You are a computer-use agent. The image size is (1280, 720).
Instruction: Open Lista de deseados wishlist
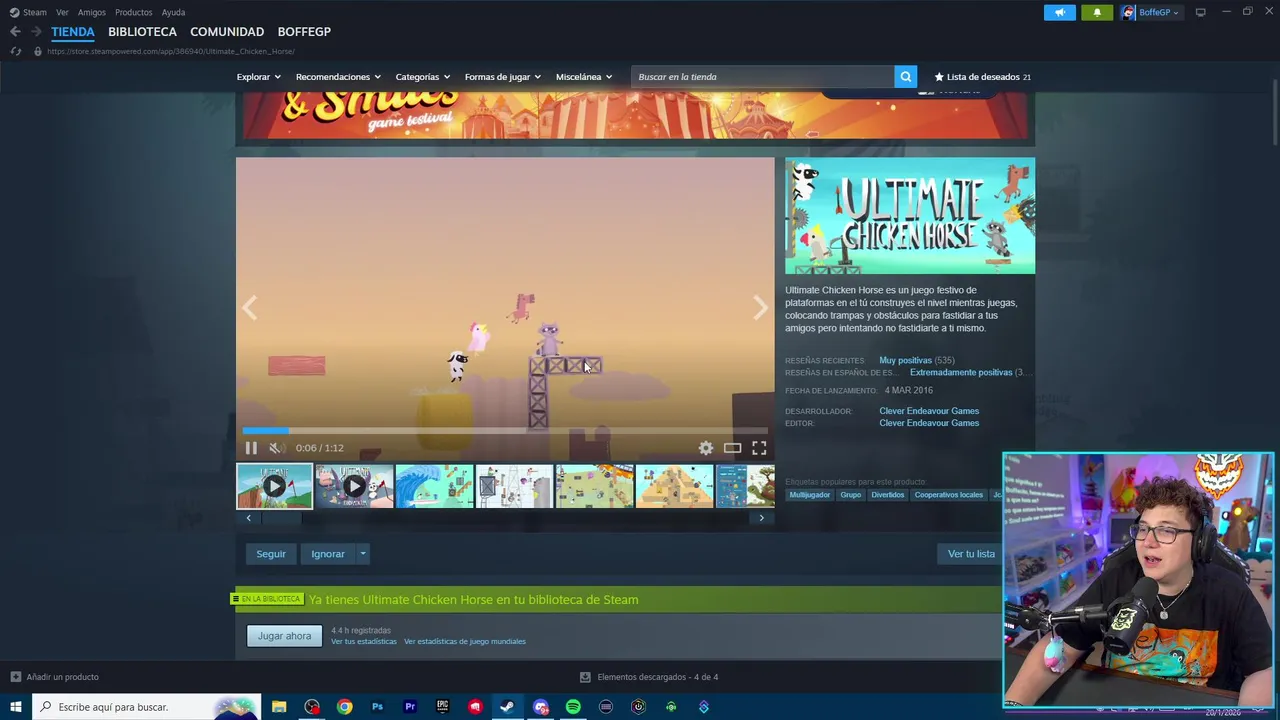982,77
